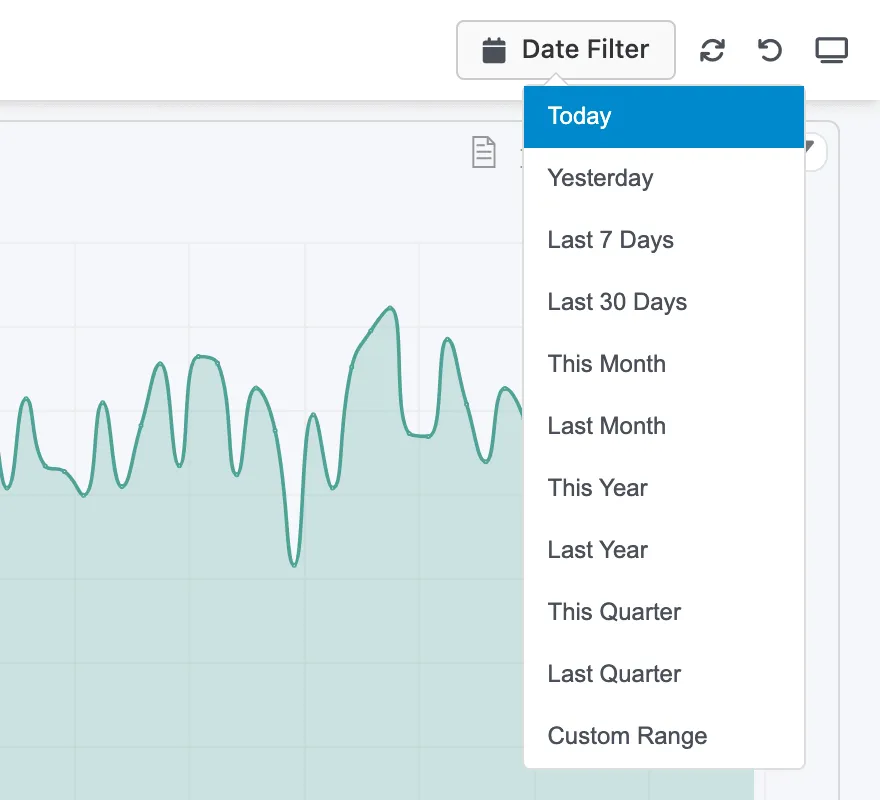
Task: Select Today from date filter menu
Action: (664, 117)
